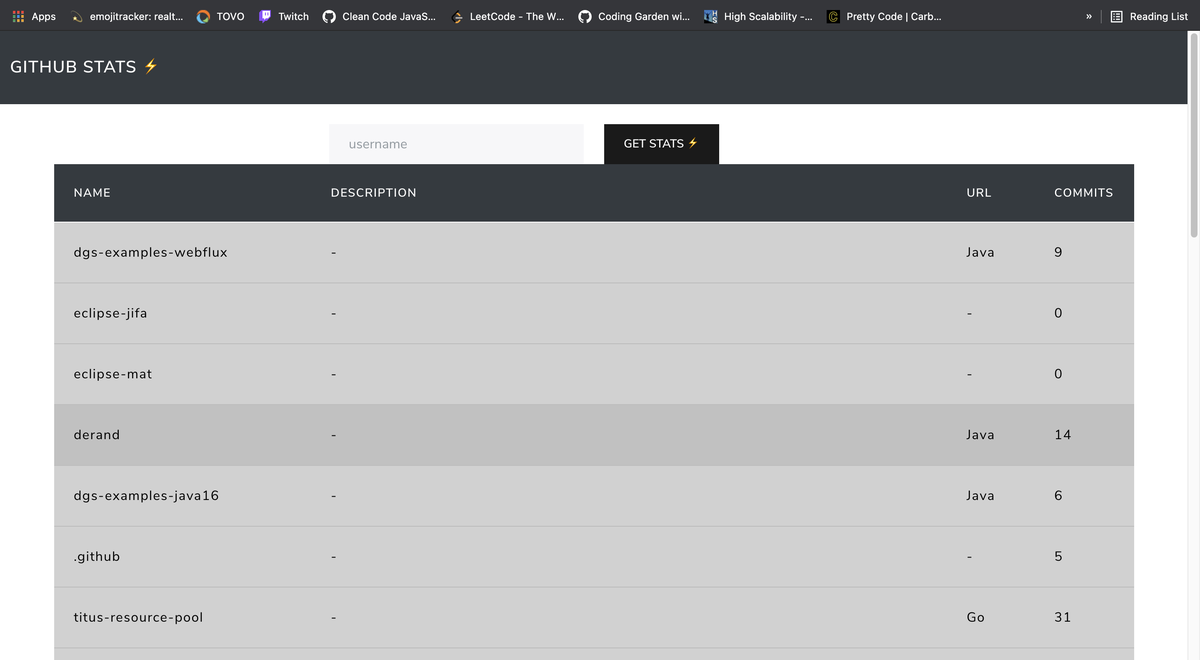1200x660 pixels.
Task: Open the emojitracker bookmark
Action: 127,16
